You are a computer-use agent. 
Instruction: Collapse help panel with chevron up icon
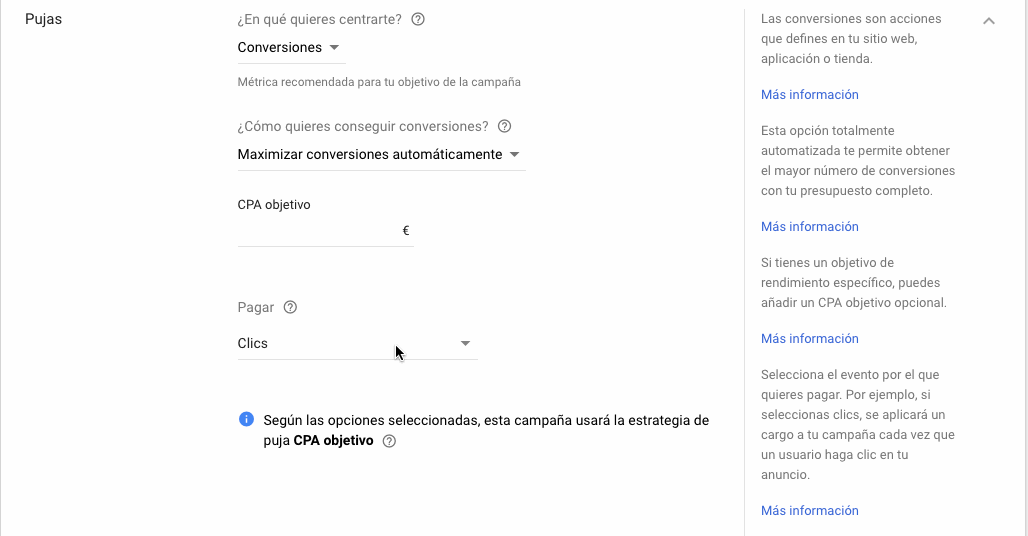[989, 21]
